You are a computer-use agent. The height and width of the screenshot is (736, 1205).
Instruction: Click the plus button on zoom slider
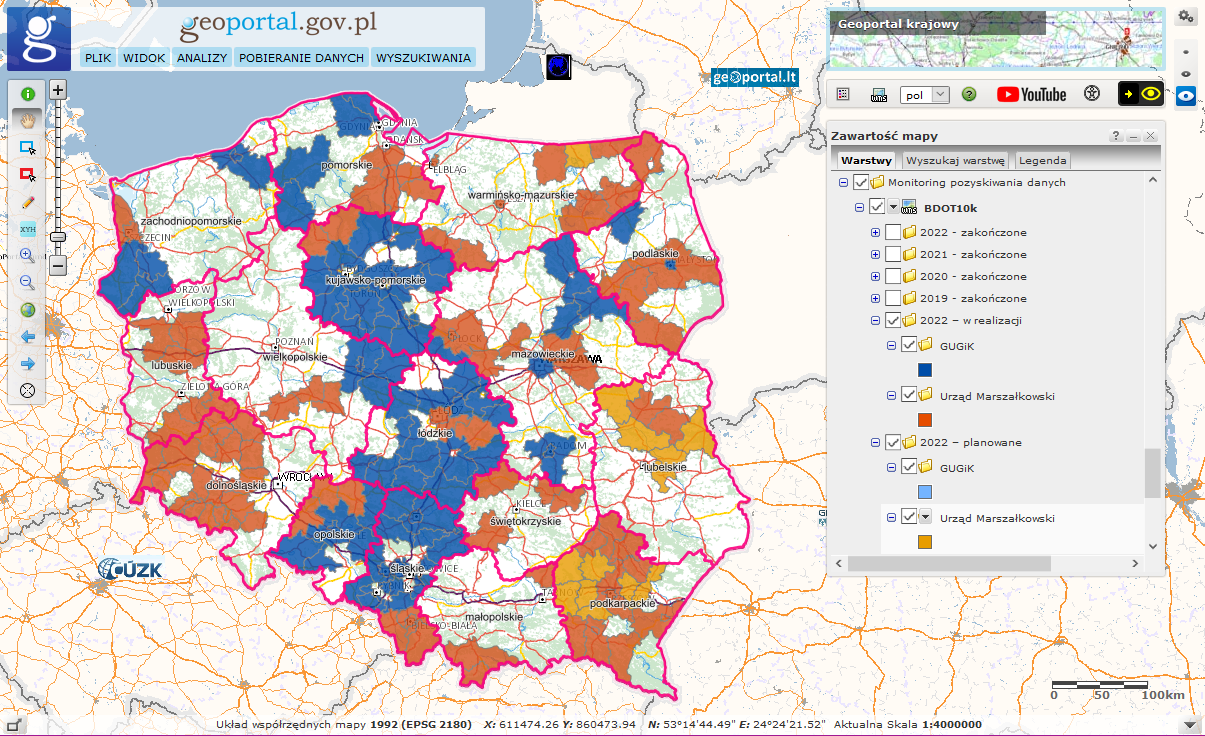click(x=58, y=90)
